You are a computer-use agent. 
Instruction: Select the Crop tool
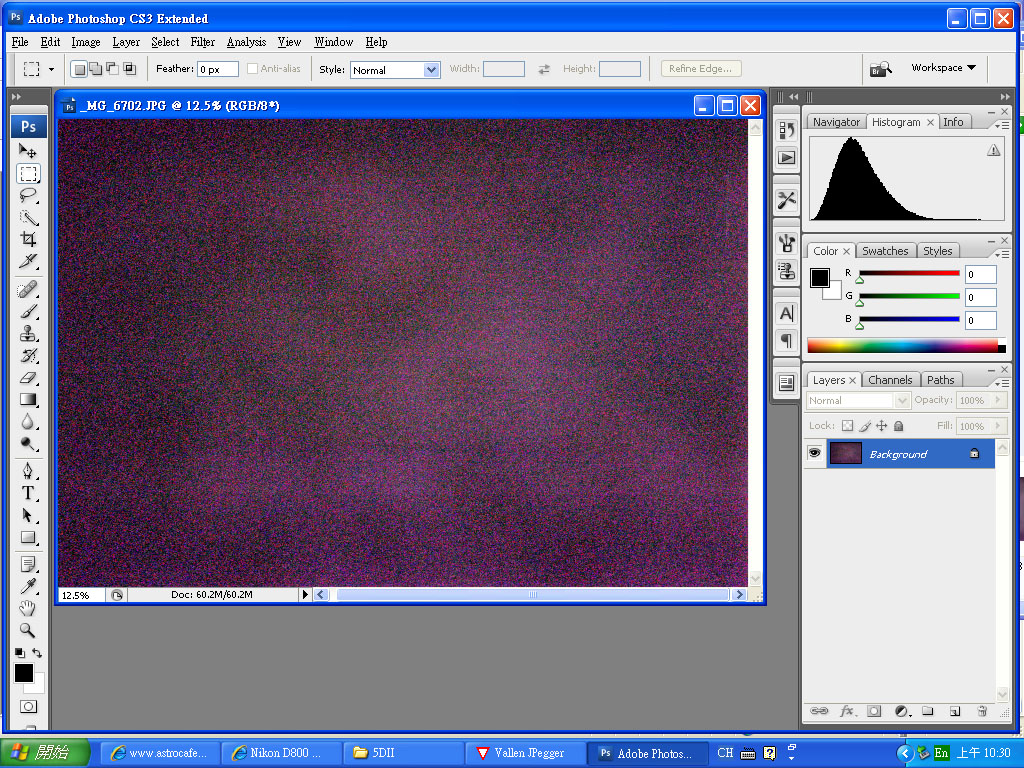click(28, 239)
